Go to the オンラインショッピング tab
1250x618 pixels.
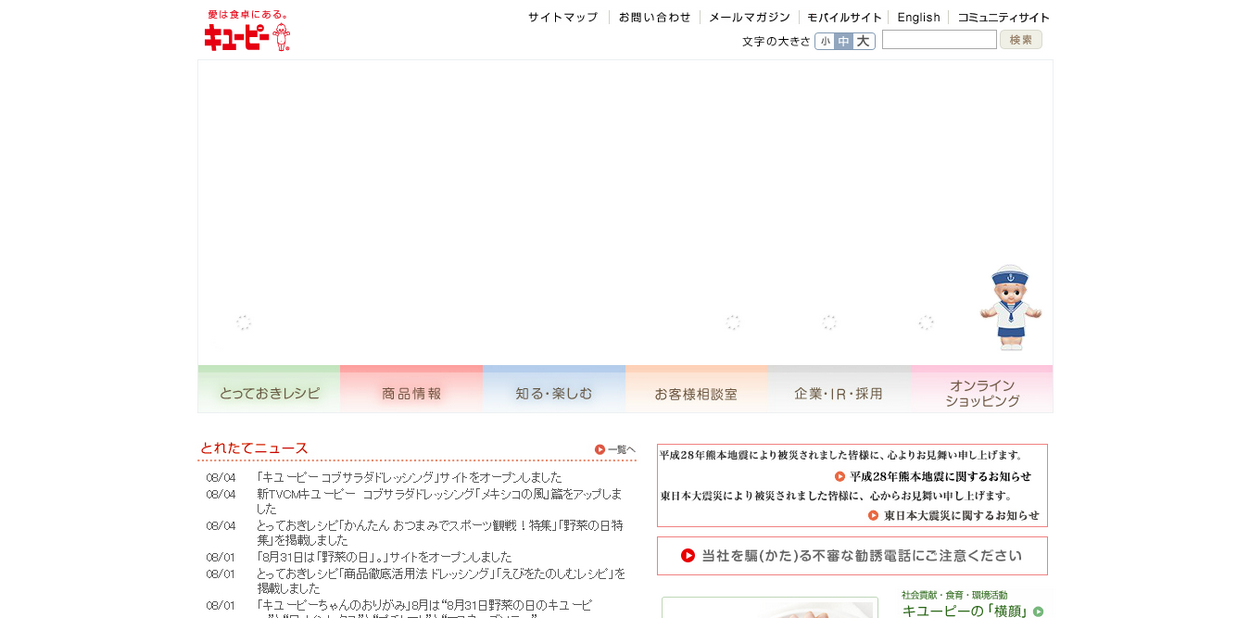pos(982,391)
